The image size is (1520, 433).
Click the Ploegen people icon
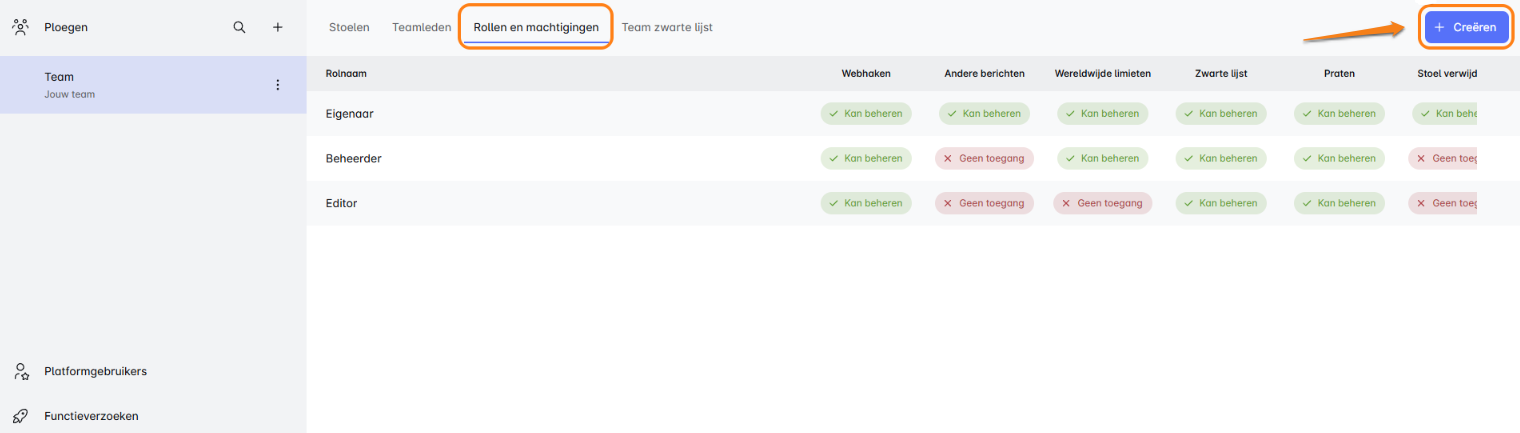(x=20, y=27)
